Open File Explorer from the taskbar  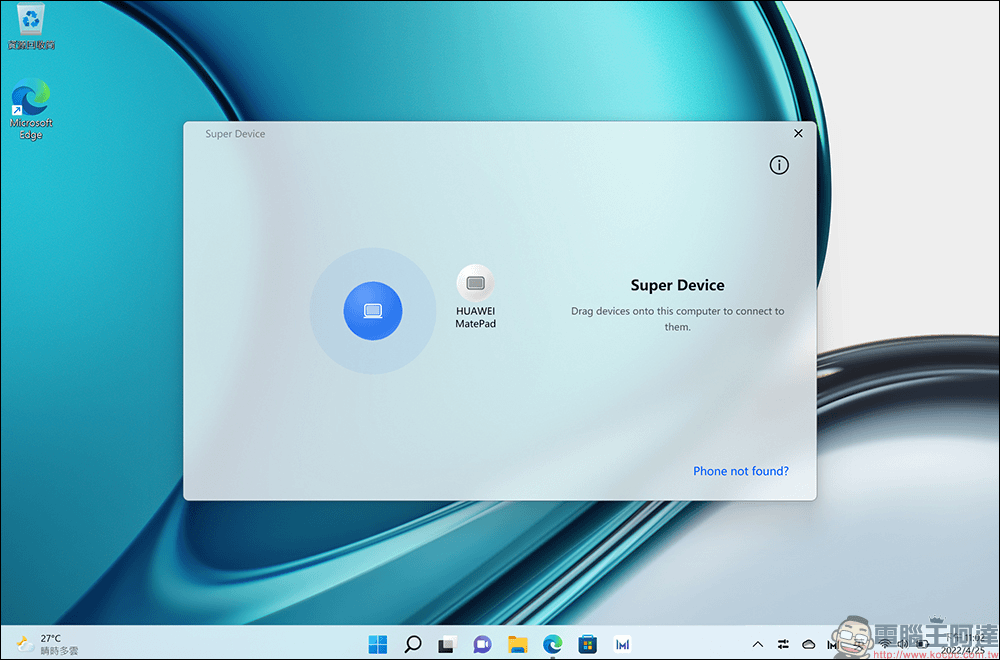pyautogui.click(x=518, y=644)
